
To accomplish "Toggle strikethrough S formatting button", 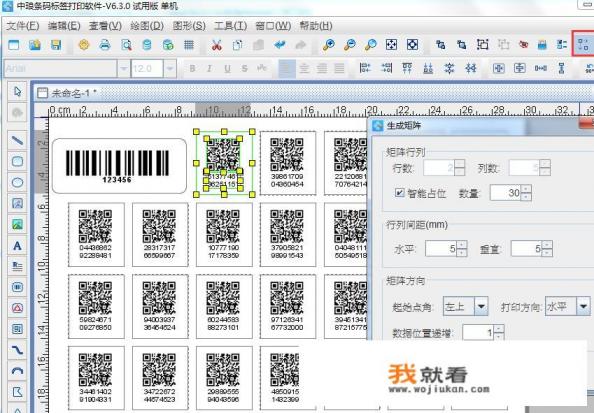I will point(244,69).
